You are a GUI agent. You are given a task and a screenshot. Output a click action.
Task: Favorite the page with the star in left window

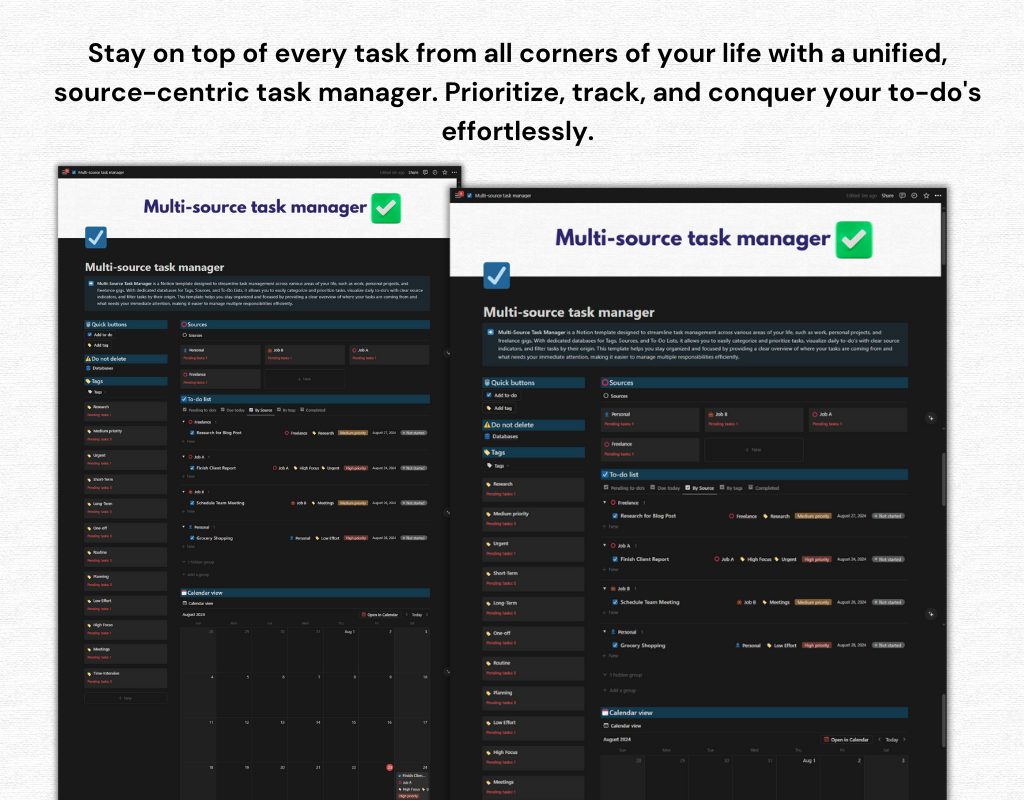[445, 172]
